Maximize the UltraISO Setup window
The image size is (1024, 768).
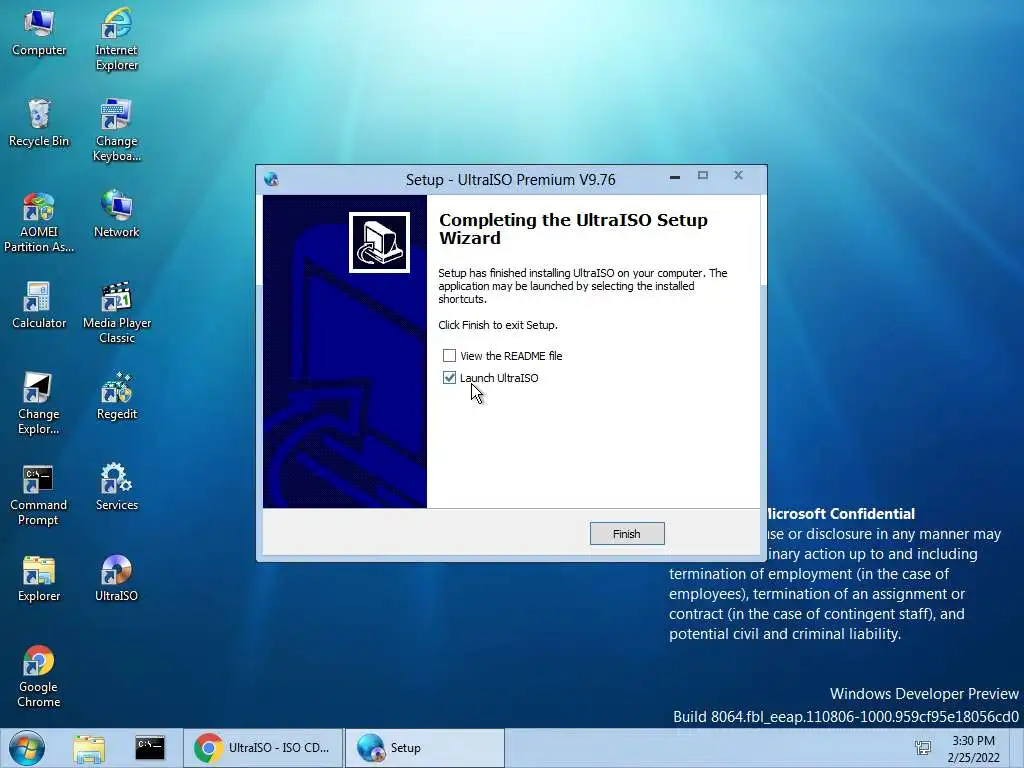pyautogui.click(x=703, y=176)
